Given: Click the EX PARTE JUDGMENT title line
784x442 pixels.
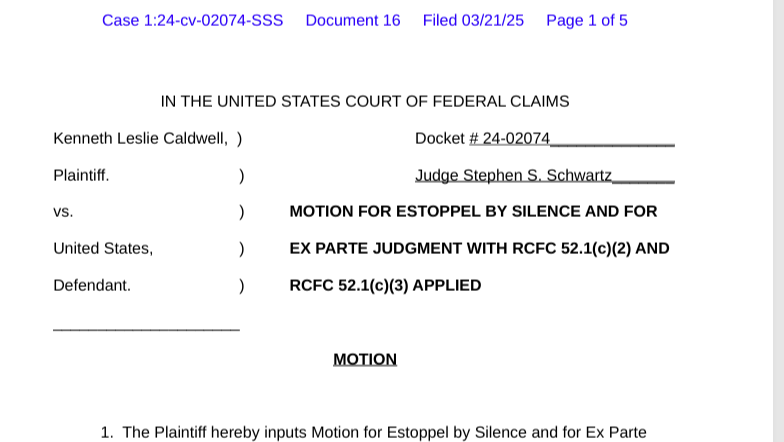Looking at the screenshot, I should click(479, 248).
